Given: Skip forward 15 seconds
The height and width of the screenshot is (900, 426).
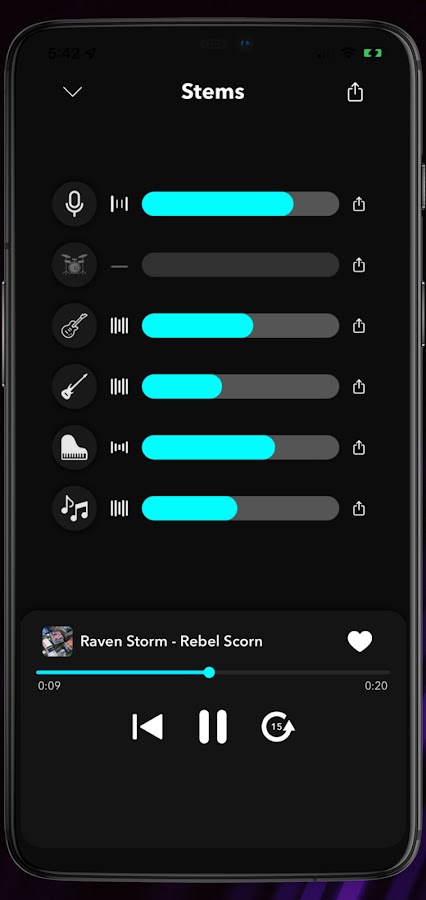Looking at the screenshot, I should [x=278, y=727].
